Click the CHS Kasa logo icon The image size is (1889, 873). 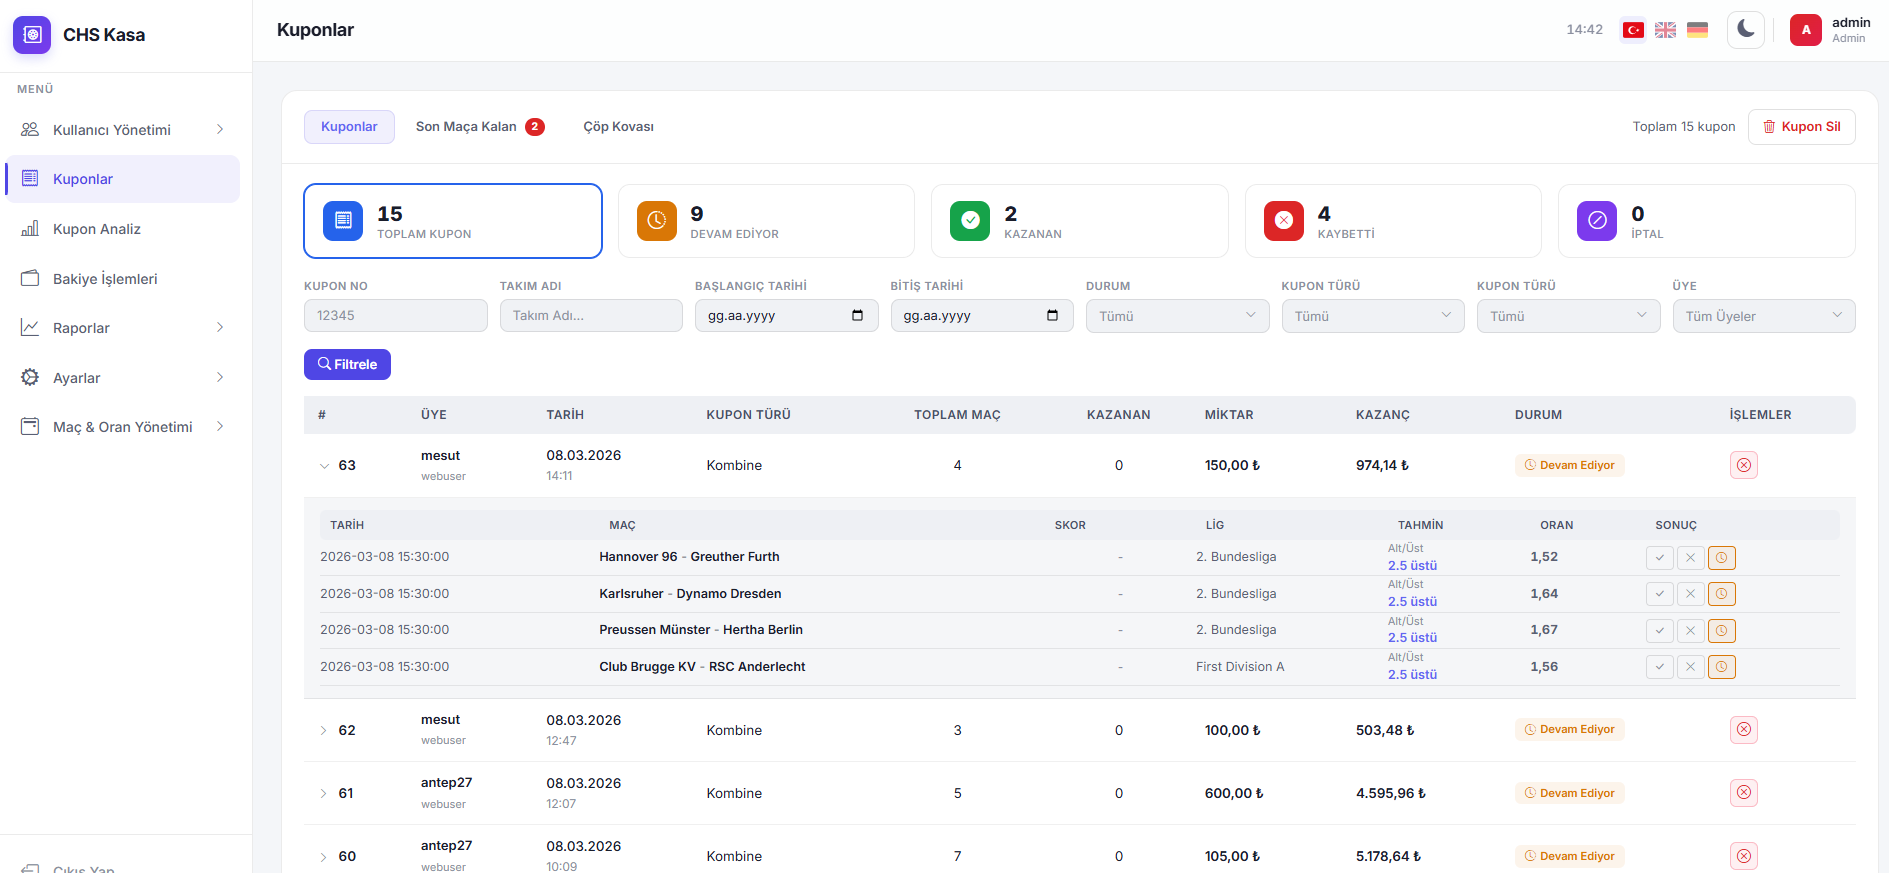[32, 34]
